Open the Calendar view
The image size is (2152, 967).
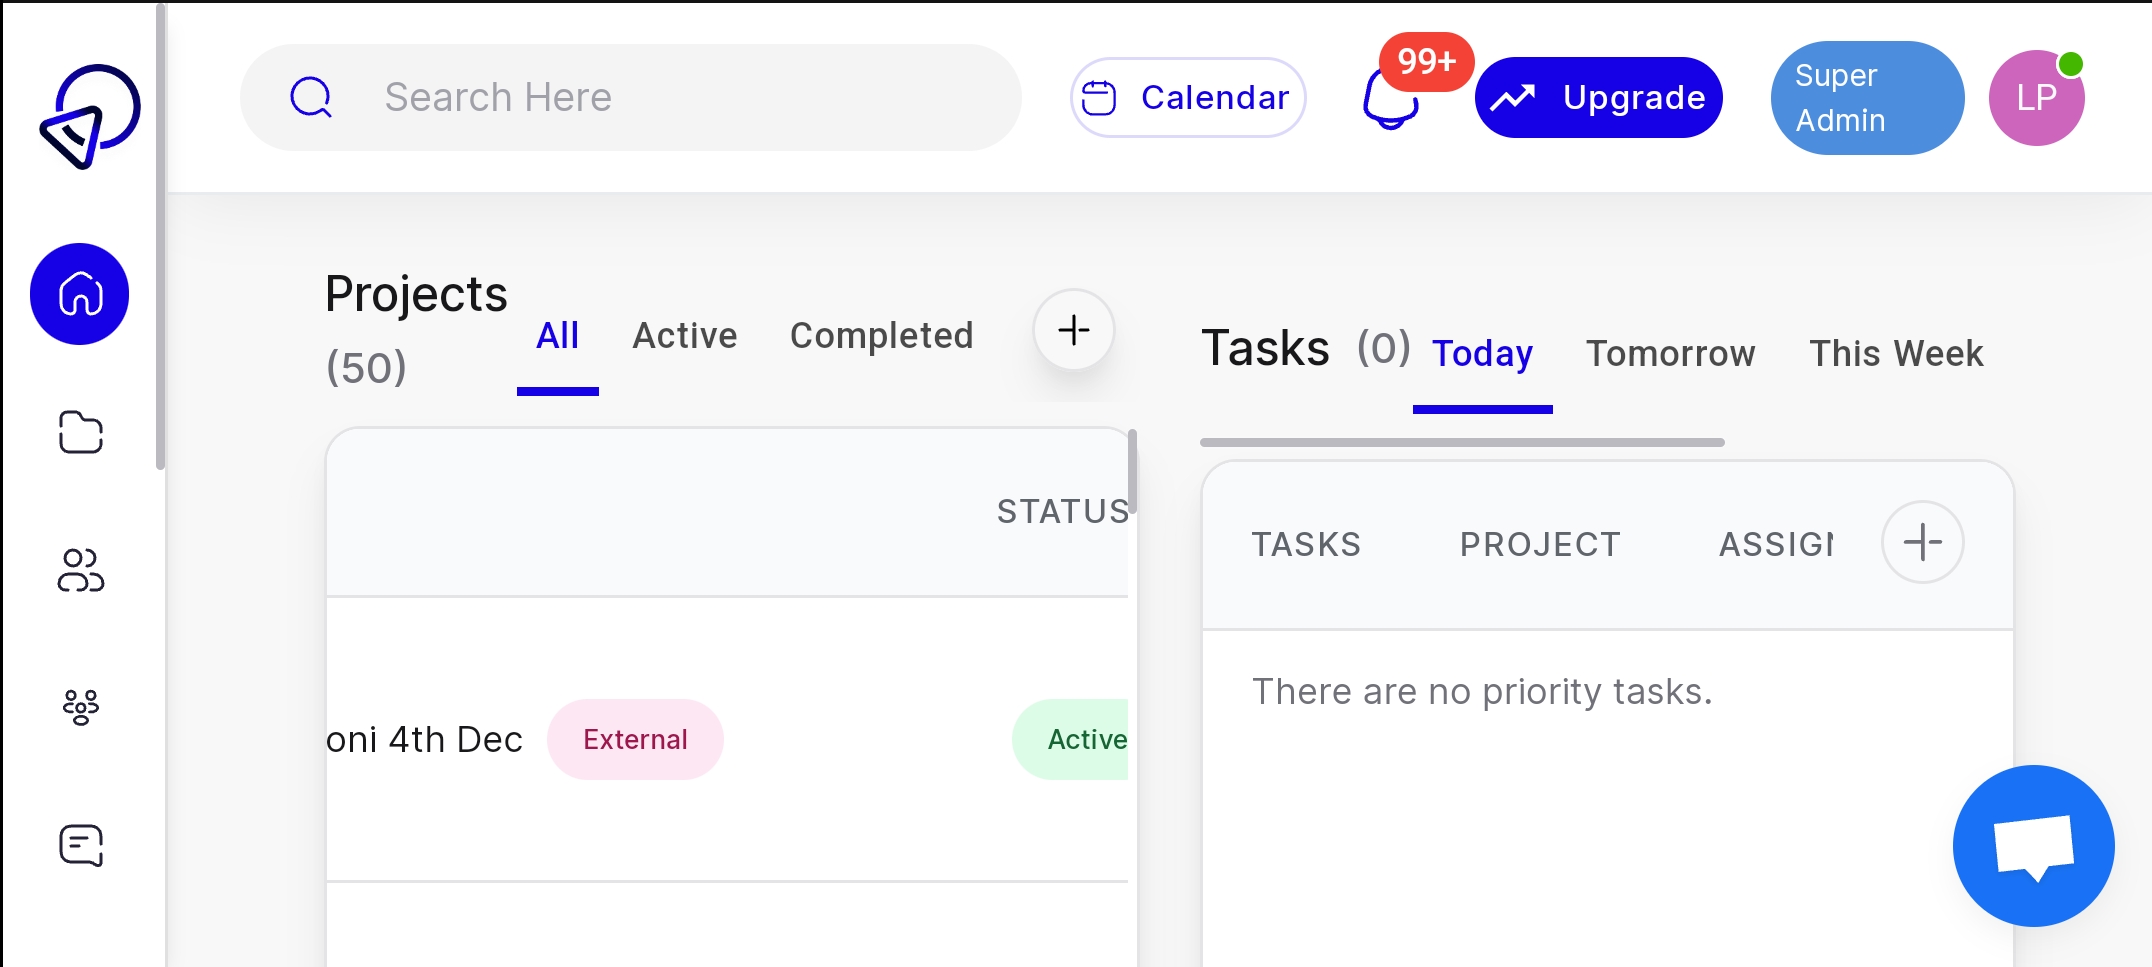point(1187,97)
